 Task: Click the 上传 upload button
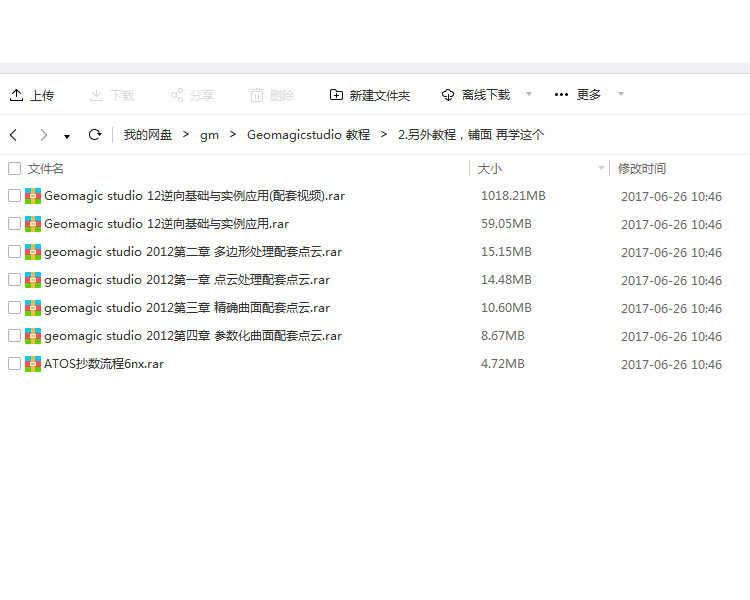click(x=32, y=95)
